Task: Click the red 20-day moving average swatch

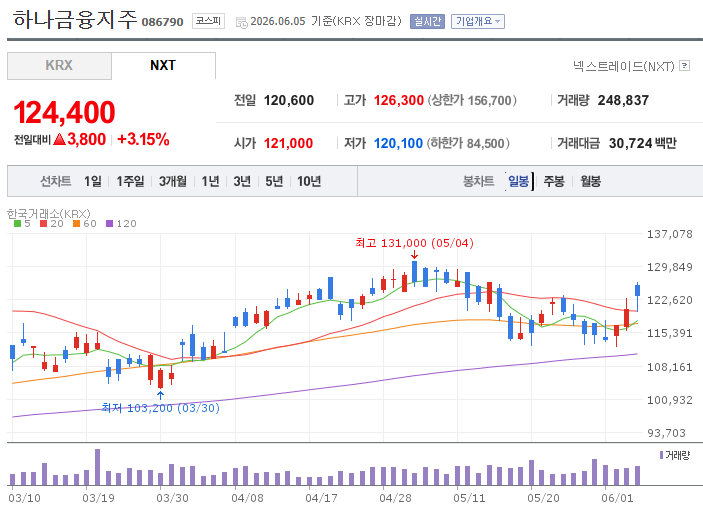Action: (43, 223)
